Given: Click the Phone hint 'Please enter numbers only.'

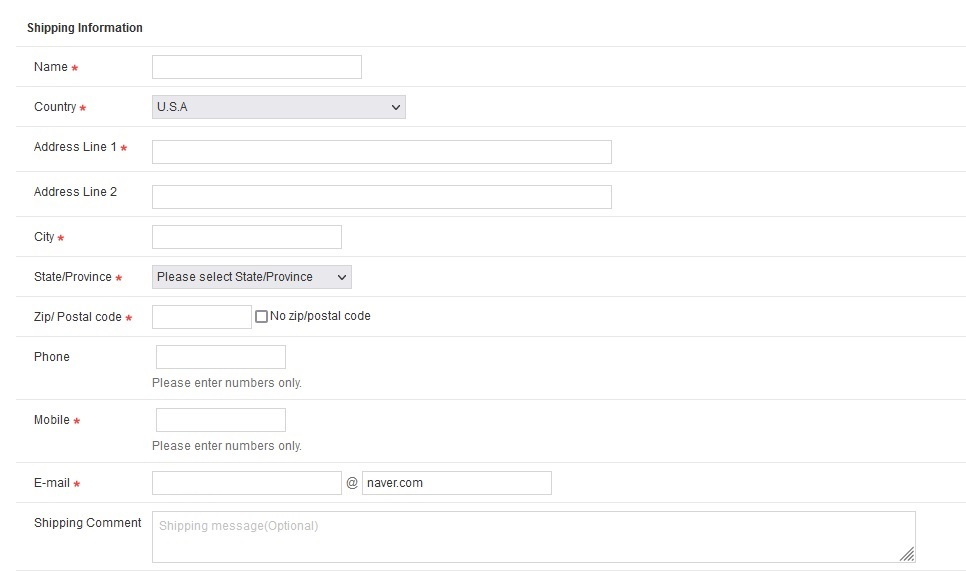Looking at the screenshot, I should pos(227,383).
